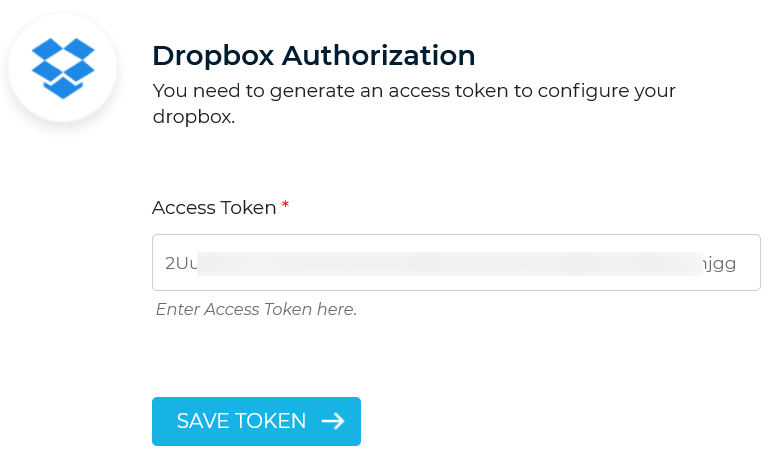The image size is (781, 459).
Task: Click the arrow icon inside Save Token
Action: (x=333, y=421)
